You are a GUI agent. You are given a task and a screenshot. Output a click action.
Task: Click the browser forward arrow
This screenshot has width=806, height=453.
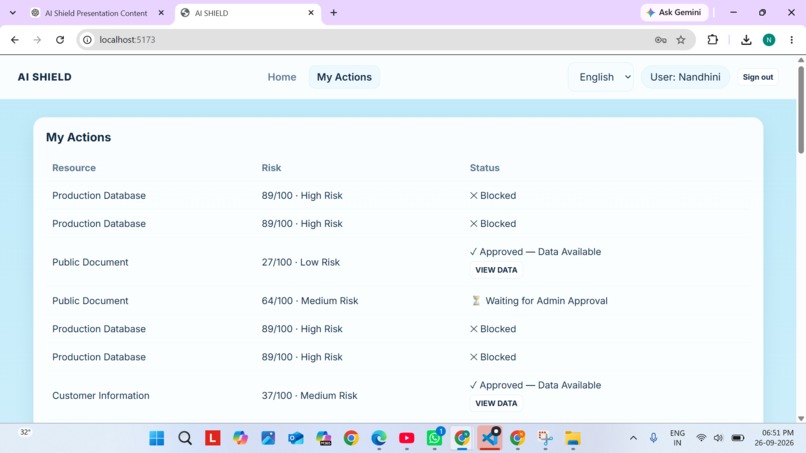click(37, 40)
